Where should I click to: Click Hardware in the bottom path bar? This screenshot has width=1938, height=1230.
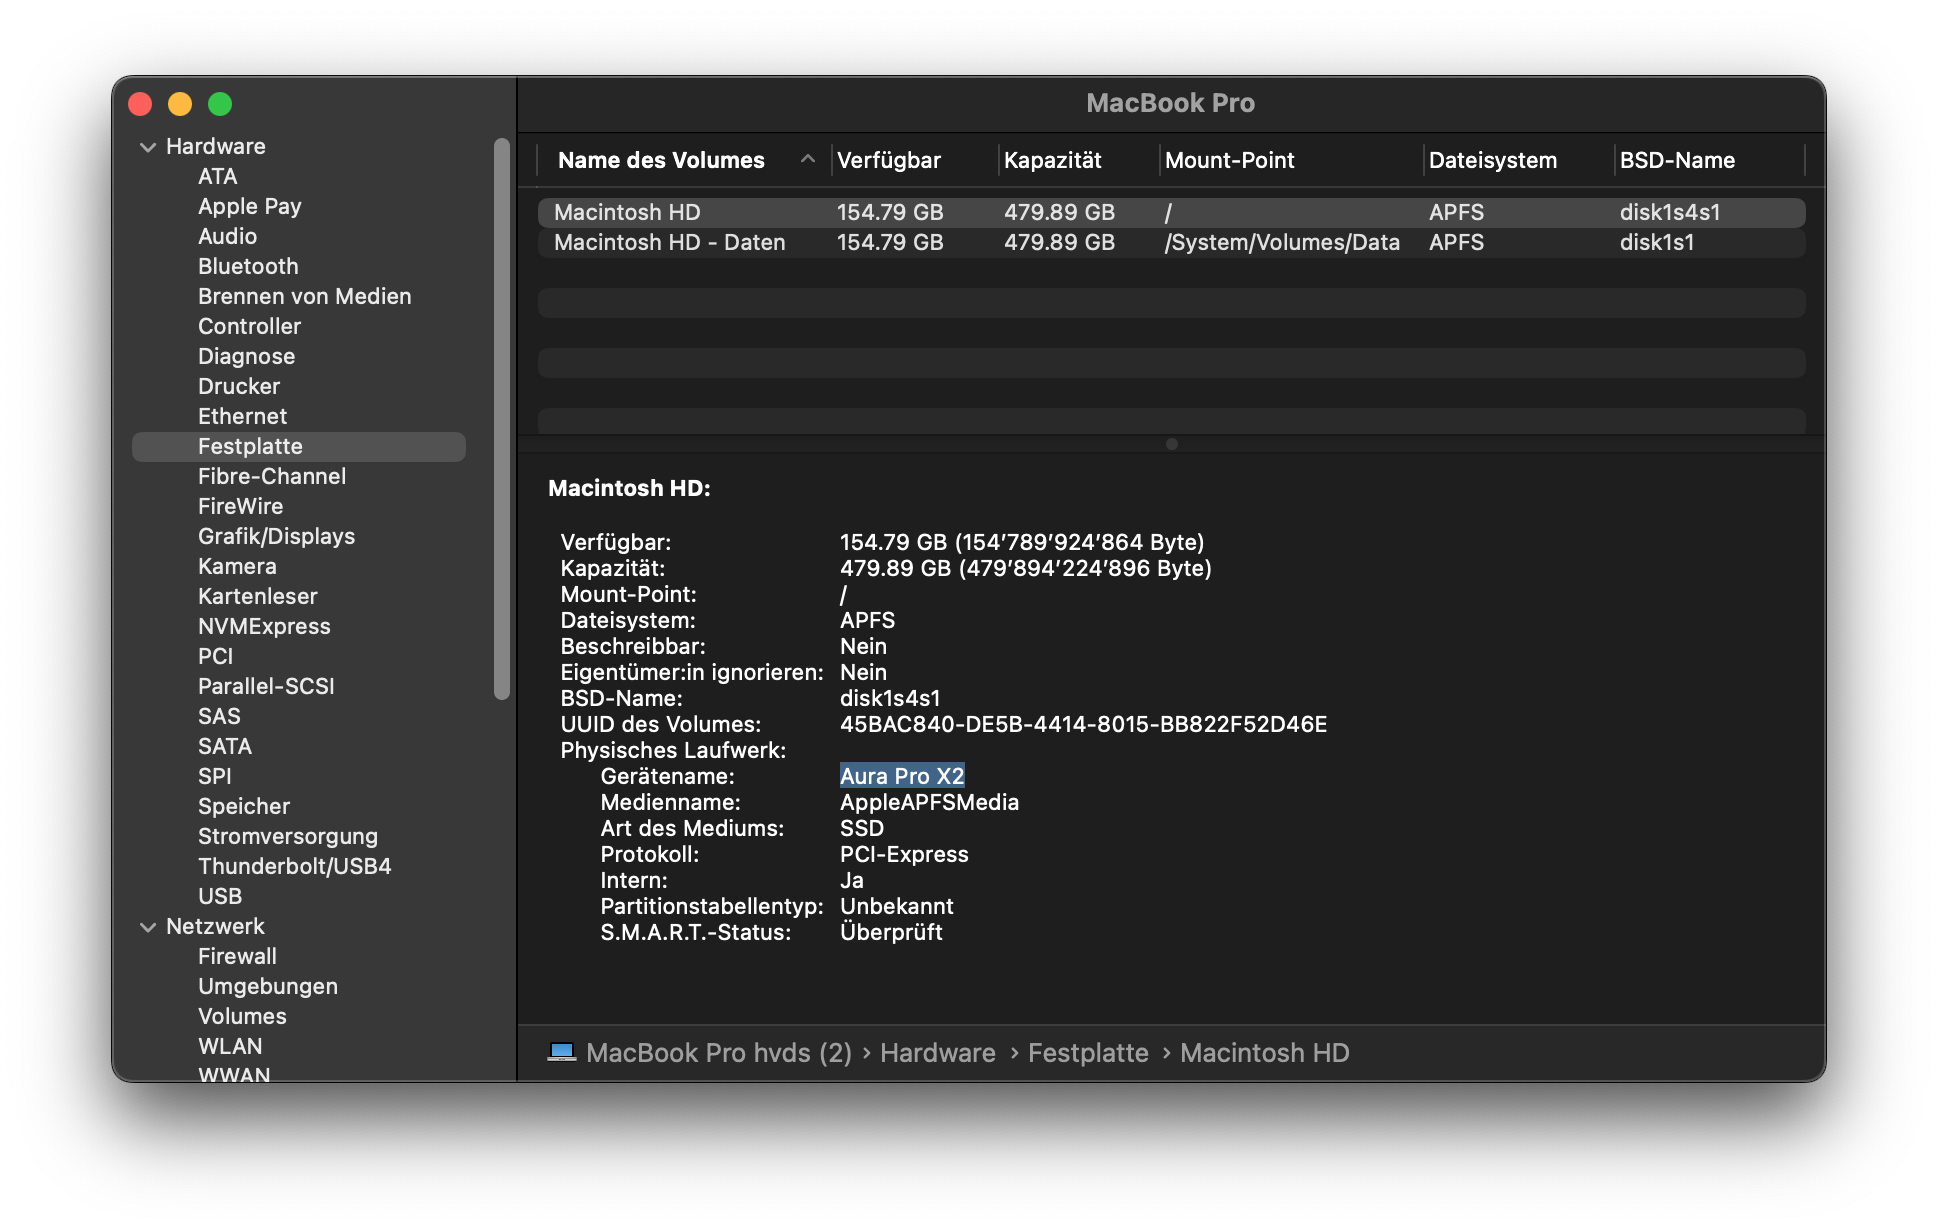pyautogui.click(x=937, y=1053)
